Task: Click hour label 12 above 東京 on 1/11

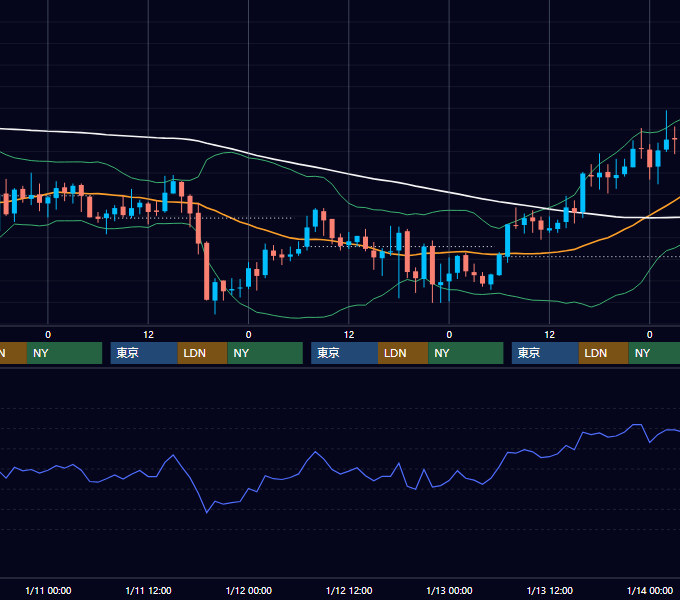Action: coord(148,335)
